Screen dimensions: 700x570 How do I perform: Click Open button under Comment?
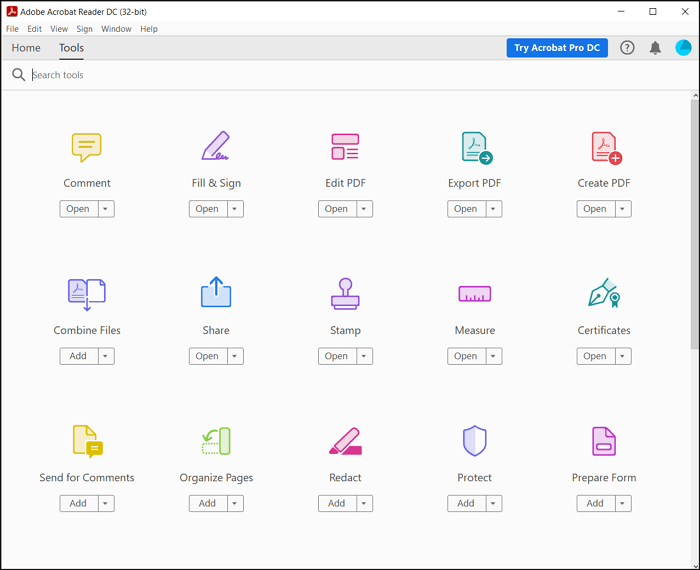click(79, 209)
